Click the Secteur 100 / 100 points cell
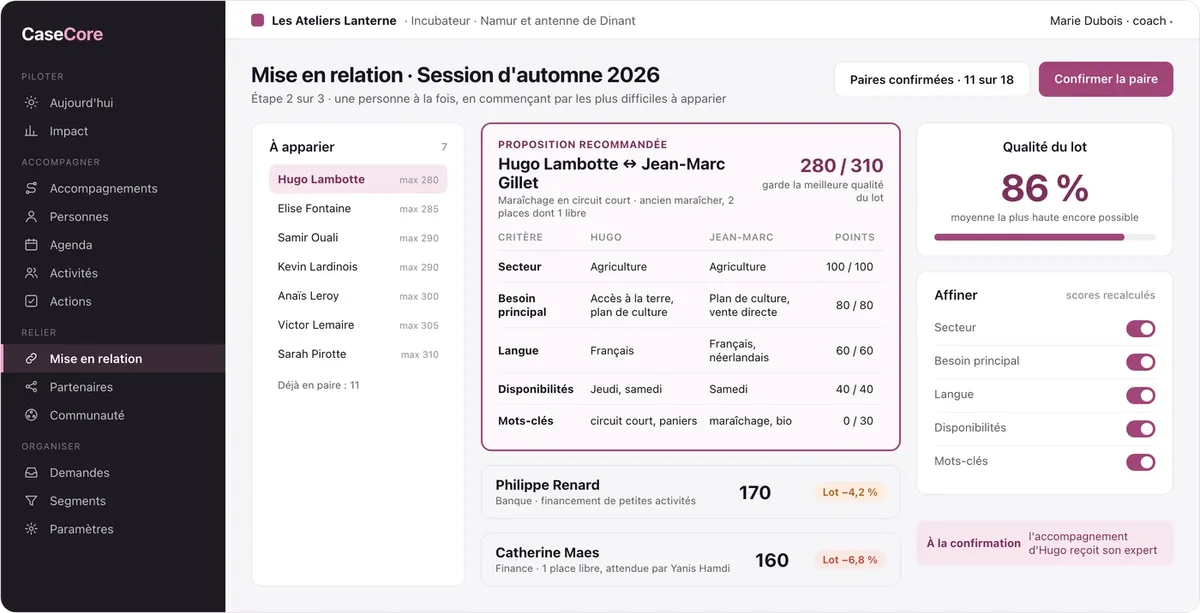This screenshot has width=1200, height=613. pos(849,267)
